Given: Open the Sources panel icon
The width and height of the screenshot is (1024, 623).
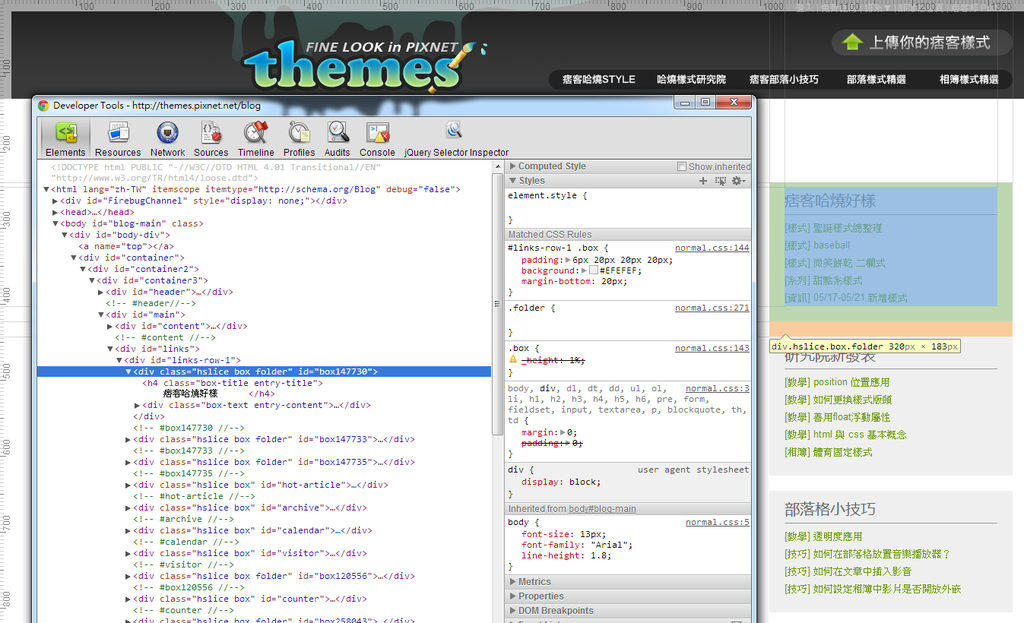Looking at the screenshot, I should 211,133.
